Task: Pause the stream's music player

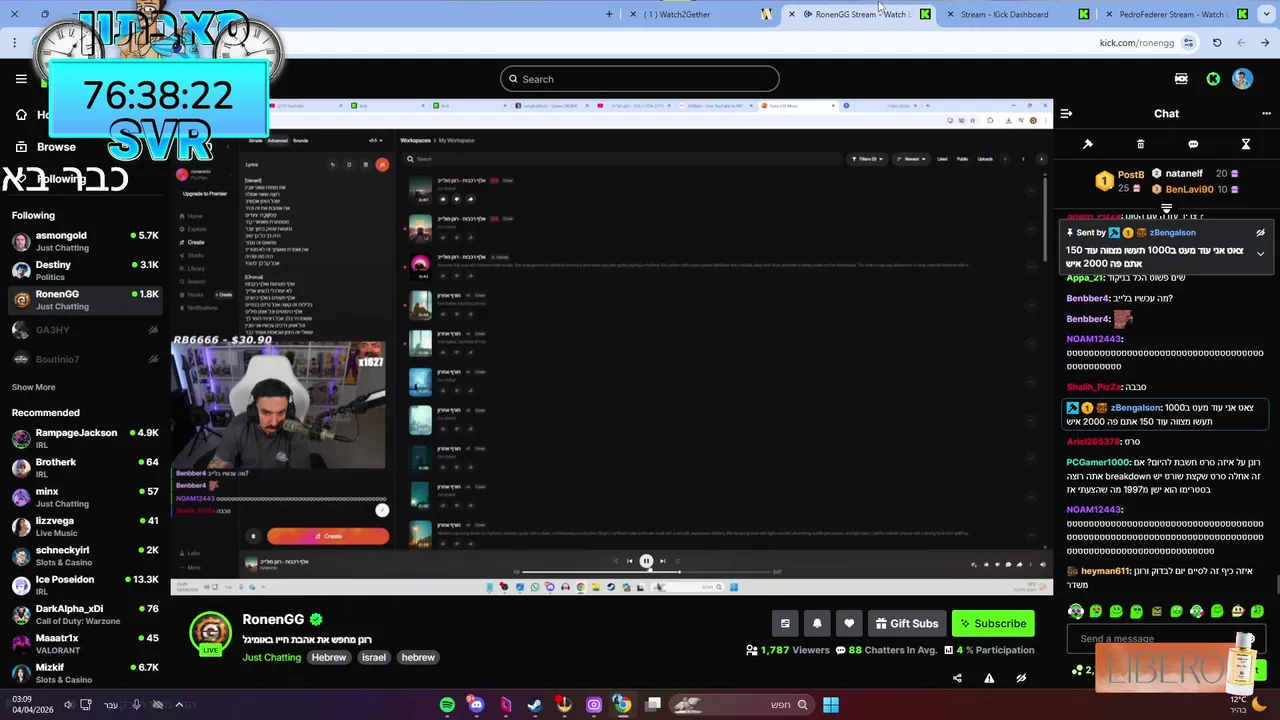Action: click(x=646, y=561)
